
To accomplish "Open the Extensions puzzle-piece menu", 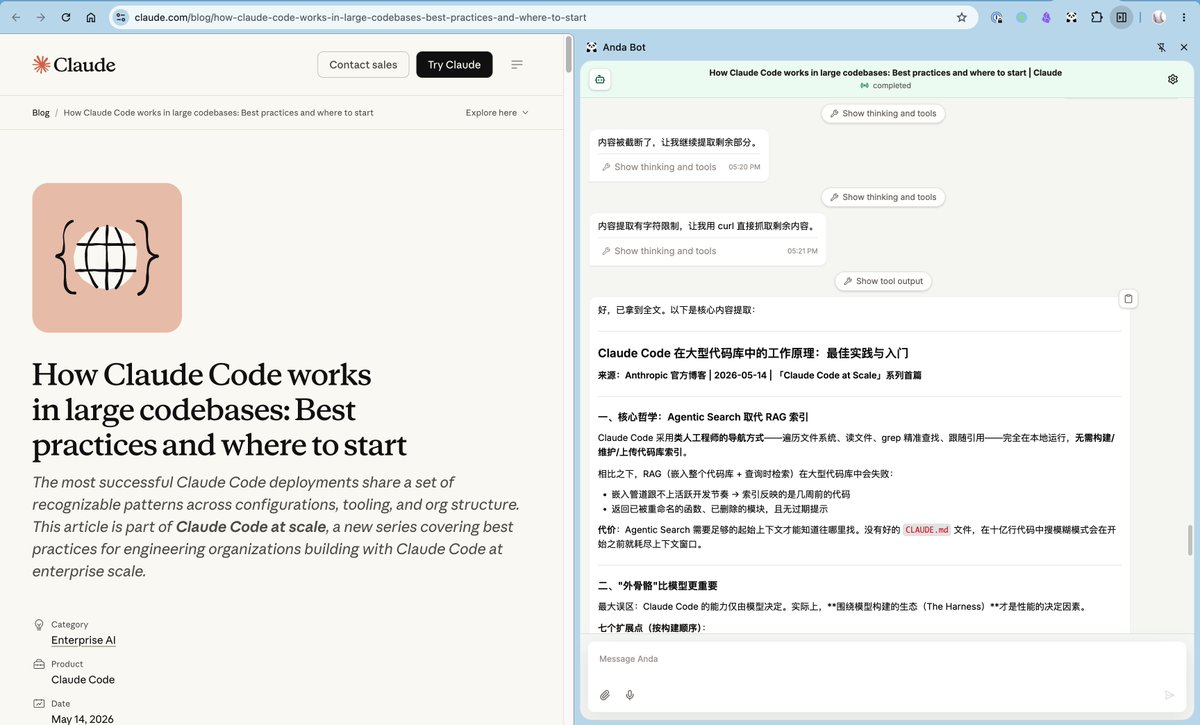I will click(x=1097, y=17).
